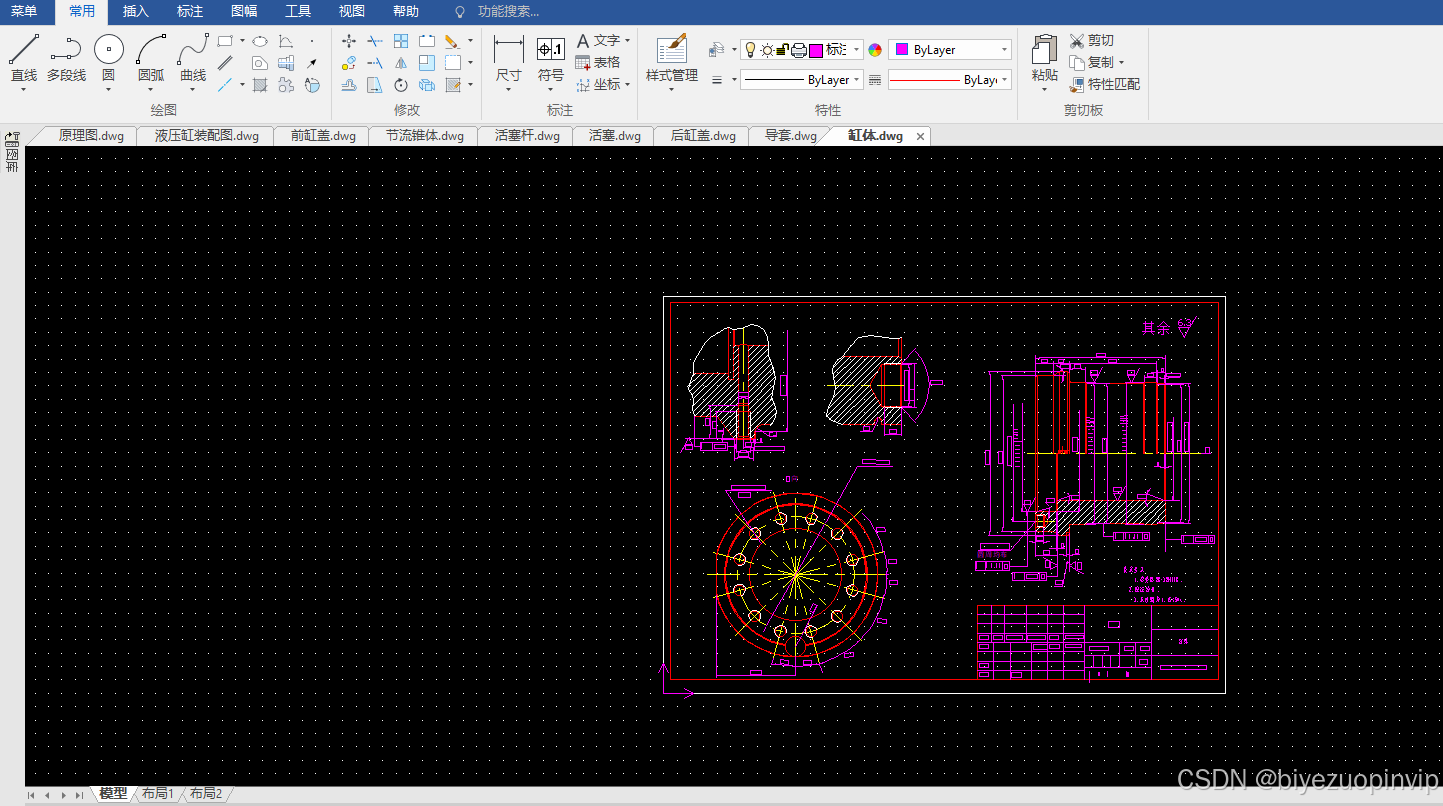Image resolution: width=1443 pixels, height=806 pixels.
Task: Click the magenta layer color swatch
Action: (x=816, y=50)
